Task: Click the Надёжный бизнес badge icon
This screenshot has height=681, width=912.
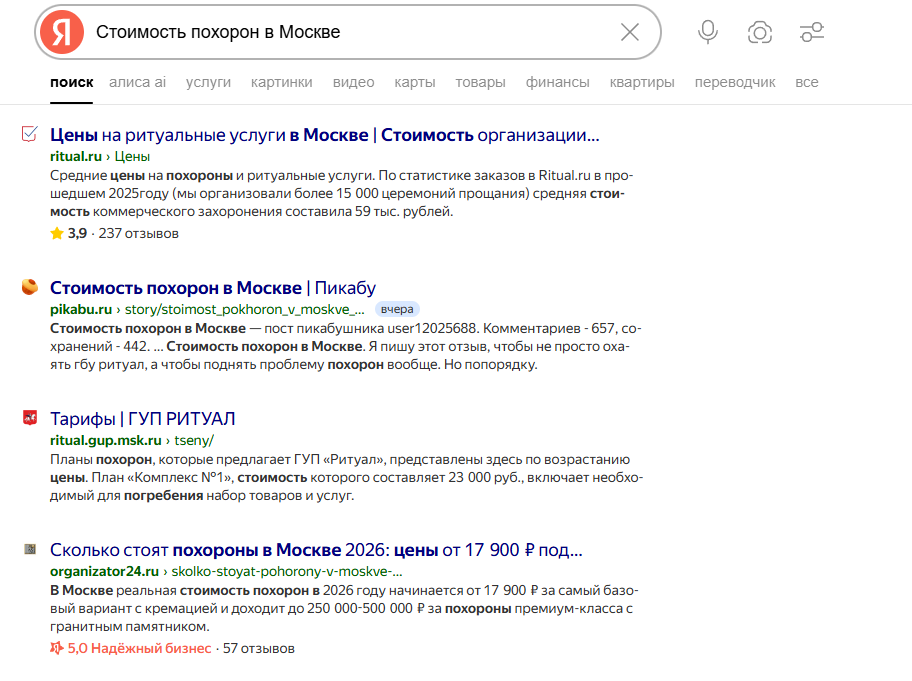Action: pos(56,648)
